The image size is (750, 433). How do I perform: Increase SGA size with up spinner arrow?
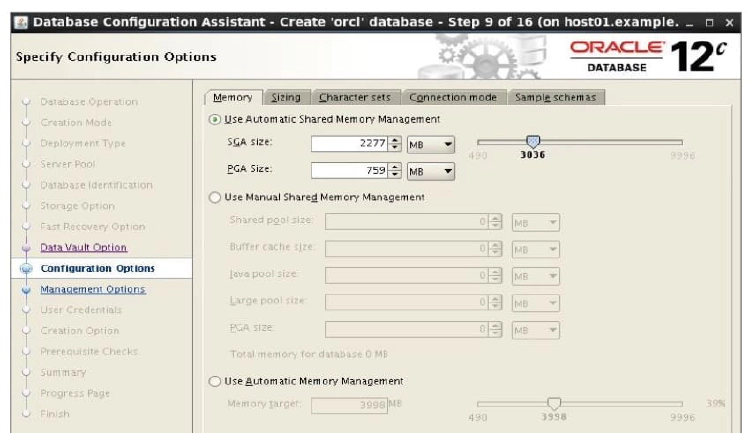[395, 140]
